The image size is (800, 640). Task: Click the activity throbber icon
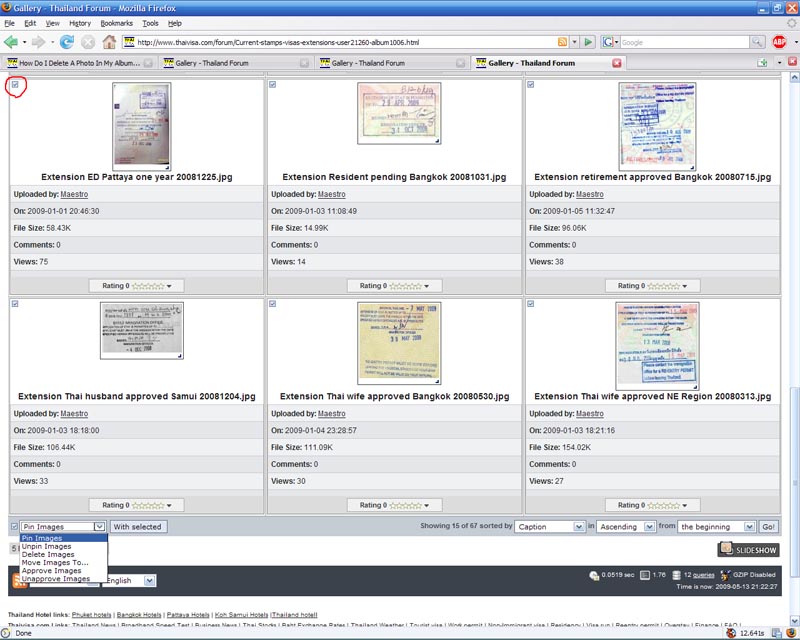click(x=791, y=23)
